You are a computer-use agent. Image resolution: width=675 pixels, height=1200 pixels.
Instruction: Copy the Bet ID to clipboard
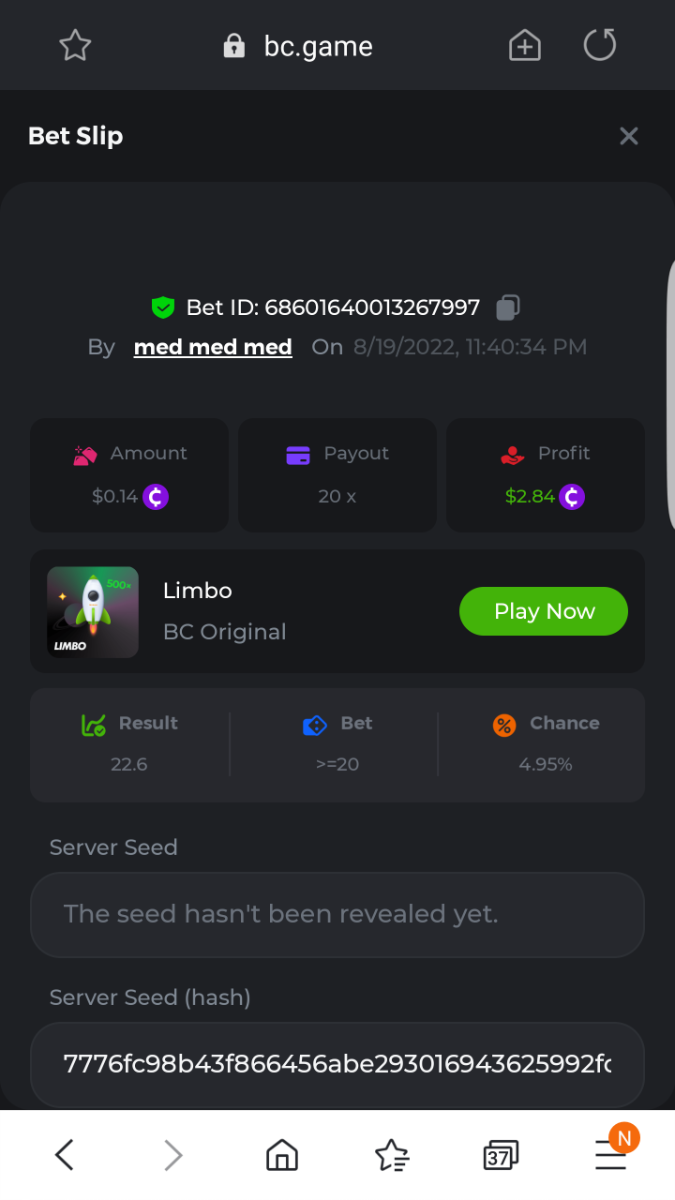[x=508, y=307]
